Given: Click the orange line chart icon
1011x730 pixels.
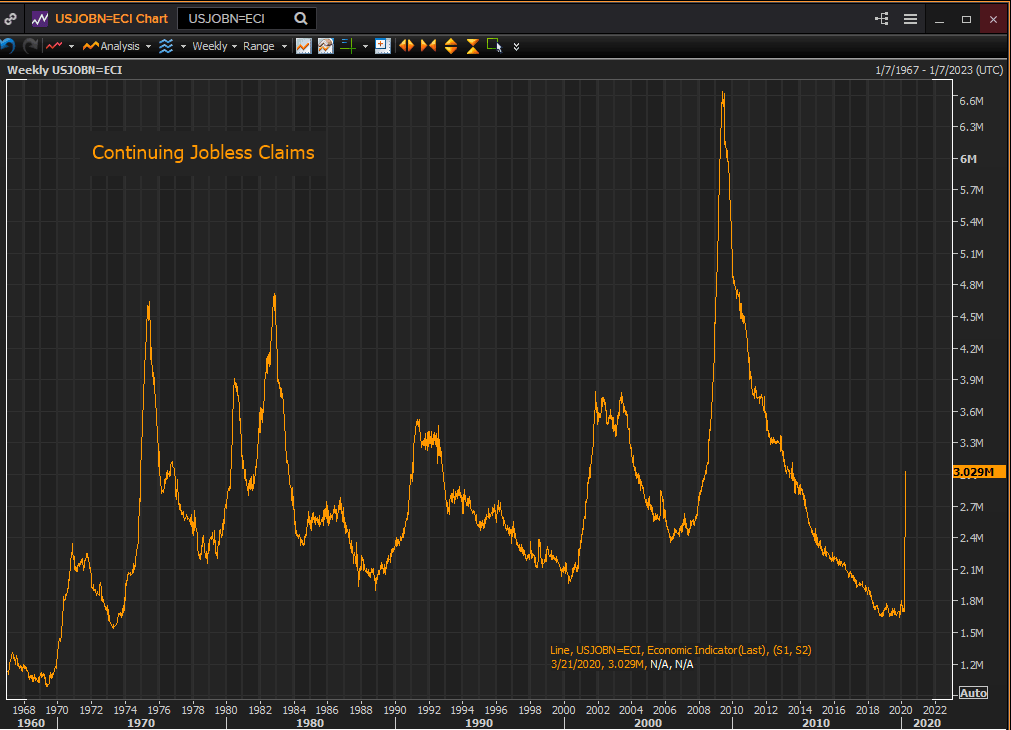Looking at the screenshot, I should point(303,46).
